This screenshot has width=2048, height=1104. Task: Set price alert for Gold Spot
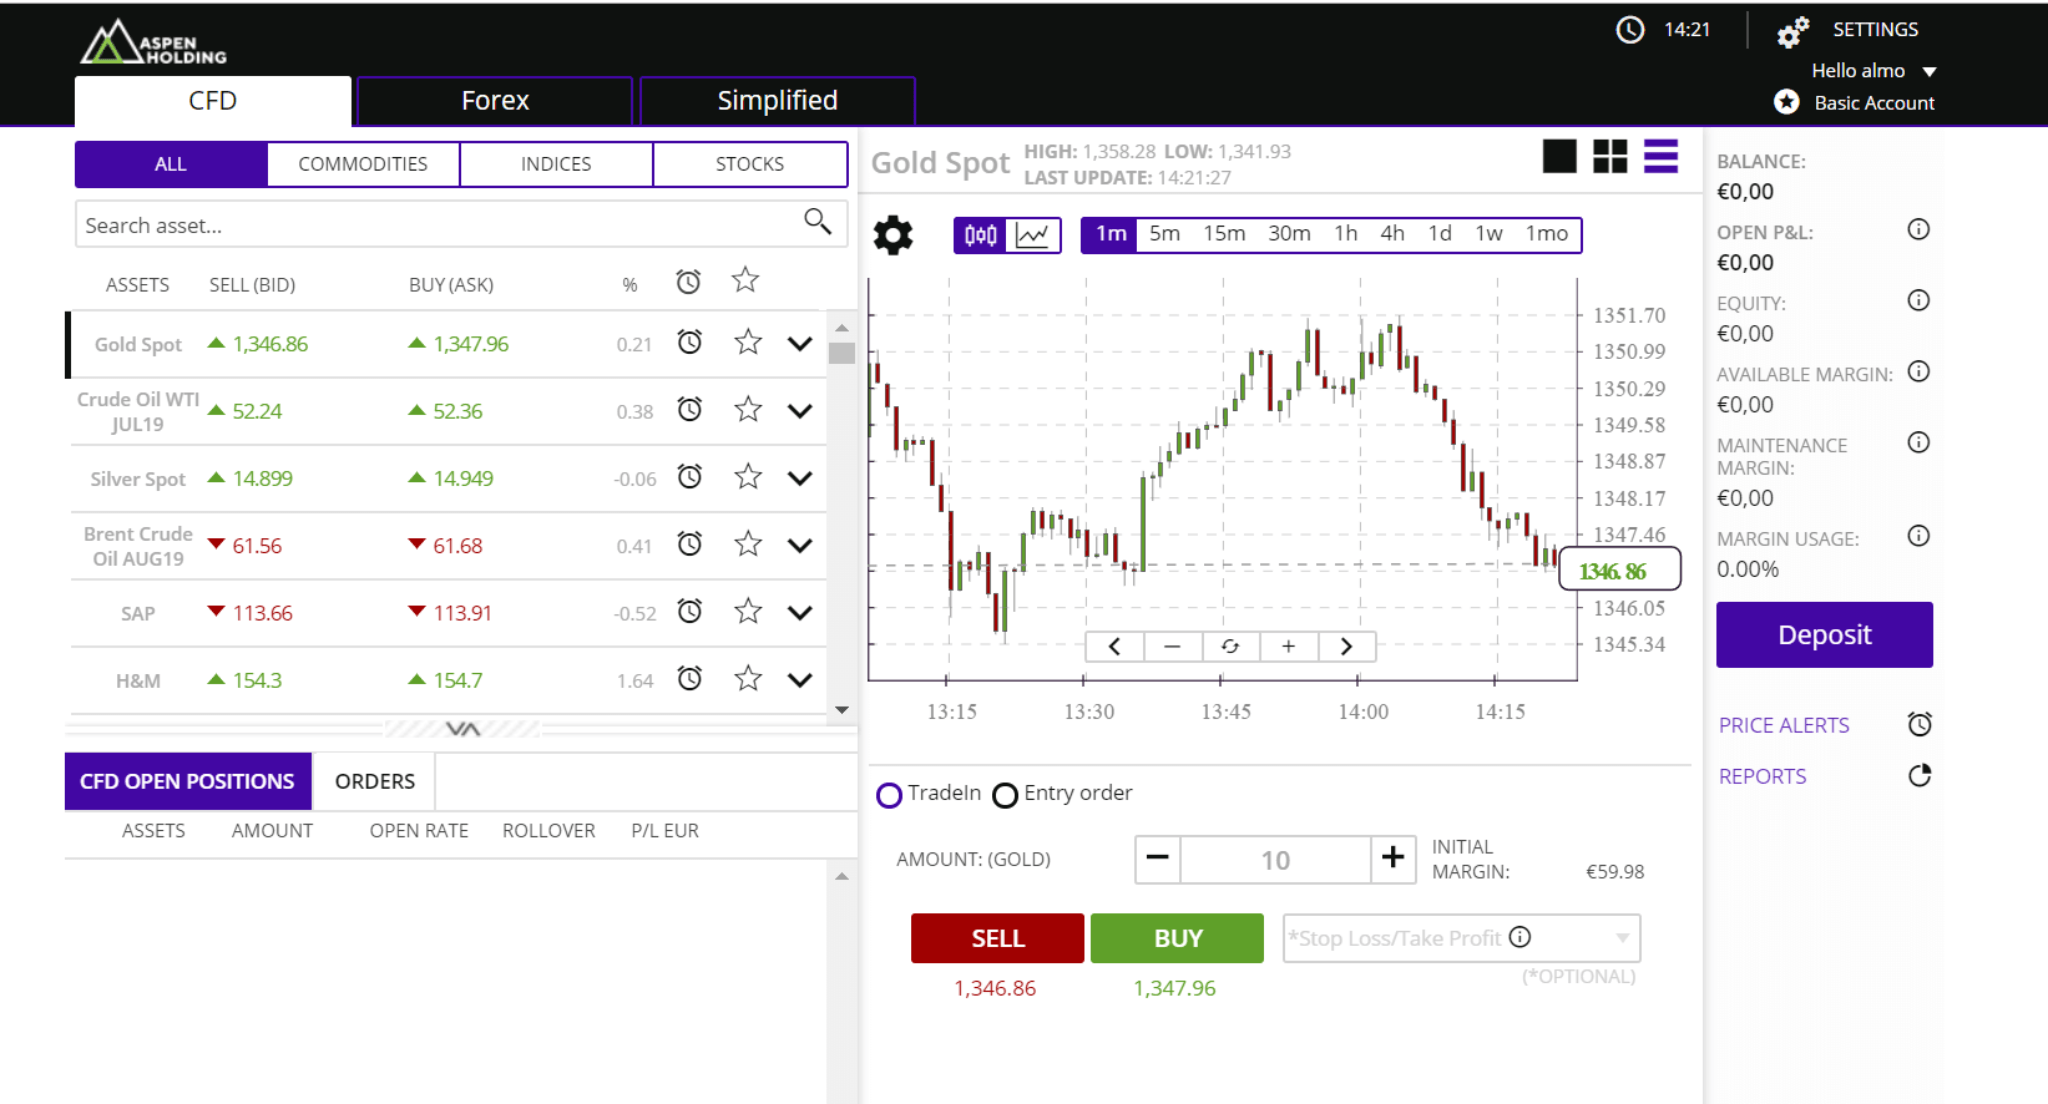(x=690, y=344)
